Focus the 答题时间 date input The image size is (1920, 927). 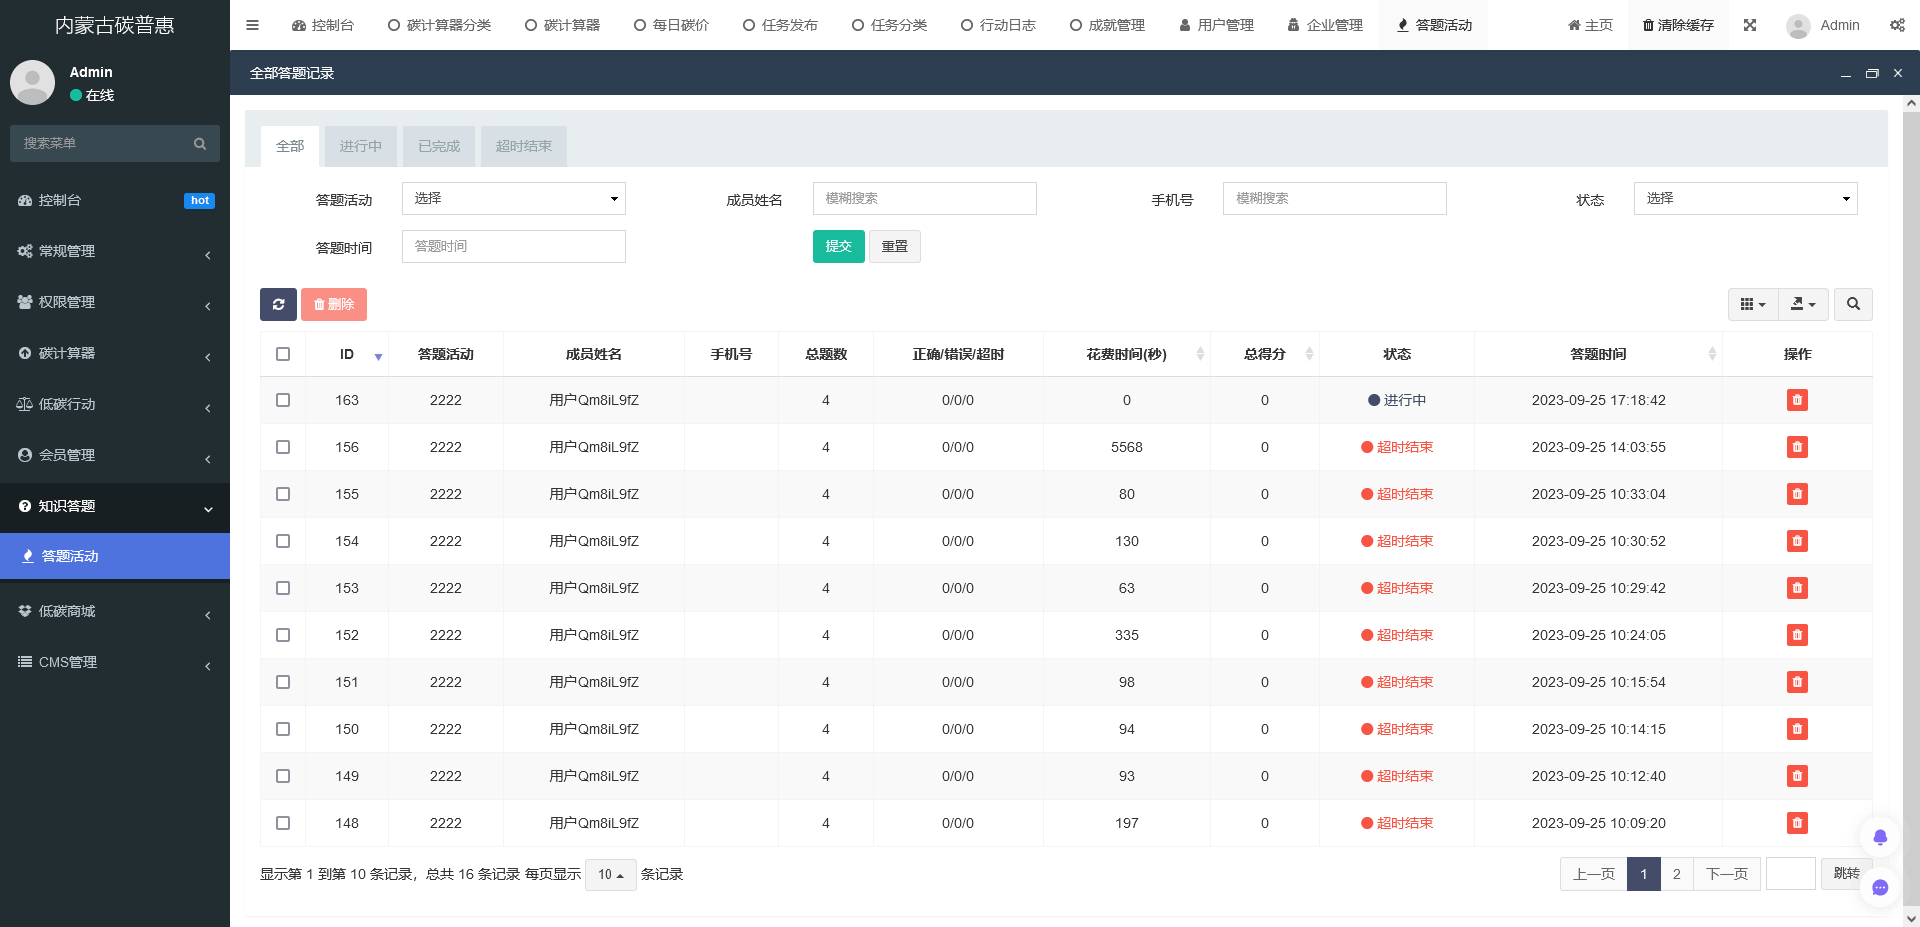pyautogui.click(x=514, y=246)
